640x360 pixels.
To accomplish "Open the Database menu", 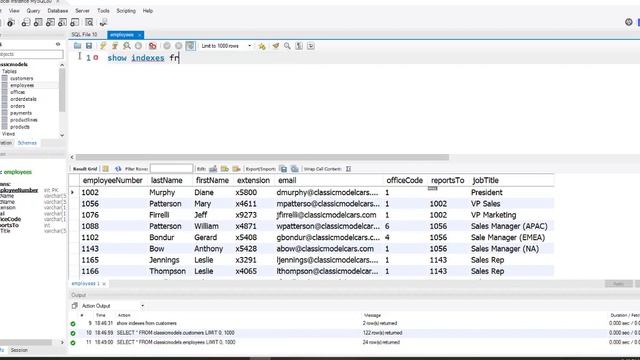I will click(58, 11).
